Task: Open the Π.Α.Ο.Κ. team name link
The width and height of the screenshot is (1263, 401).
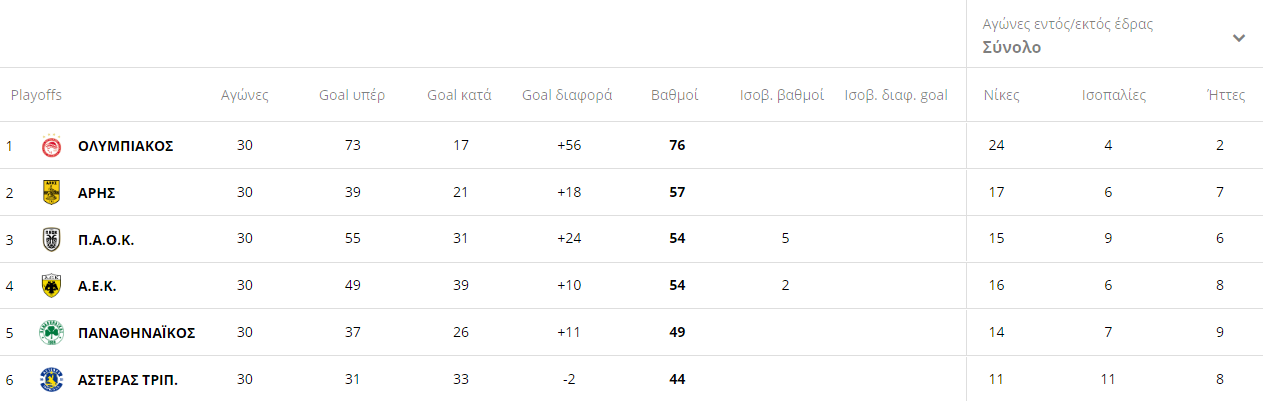Action: 106,239
